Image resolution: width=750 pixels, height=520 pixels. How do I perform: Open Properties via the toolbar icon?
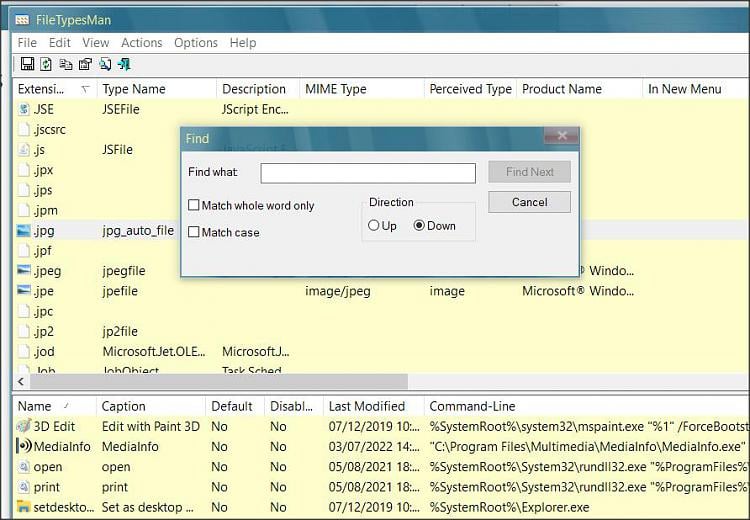coord(85,65)
